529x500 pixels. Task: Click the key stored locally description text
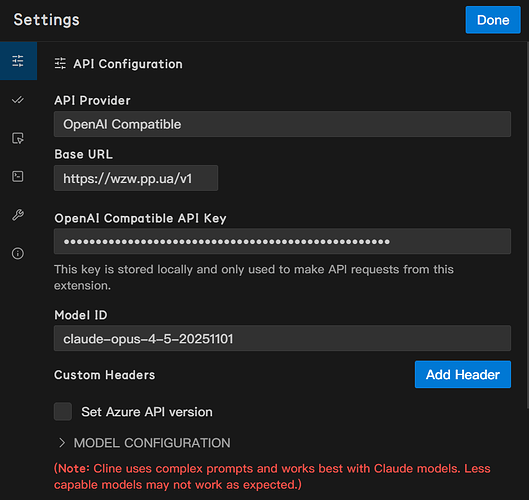point(254,277)
